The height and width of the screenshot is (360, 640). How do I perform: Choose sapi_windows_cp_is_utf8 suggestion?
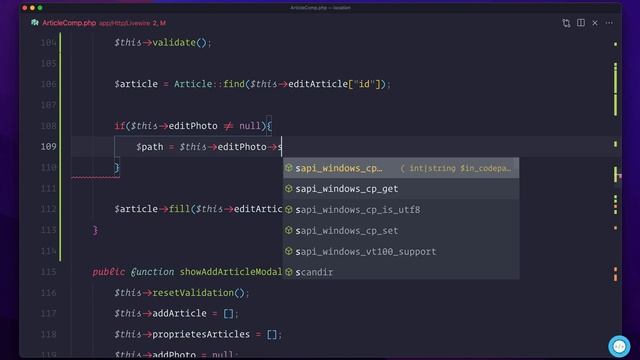click(x=401, y=209)
